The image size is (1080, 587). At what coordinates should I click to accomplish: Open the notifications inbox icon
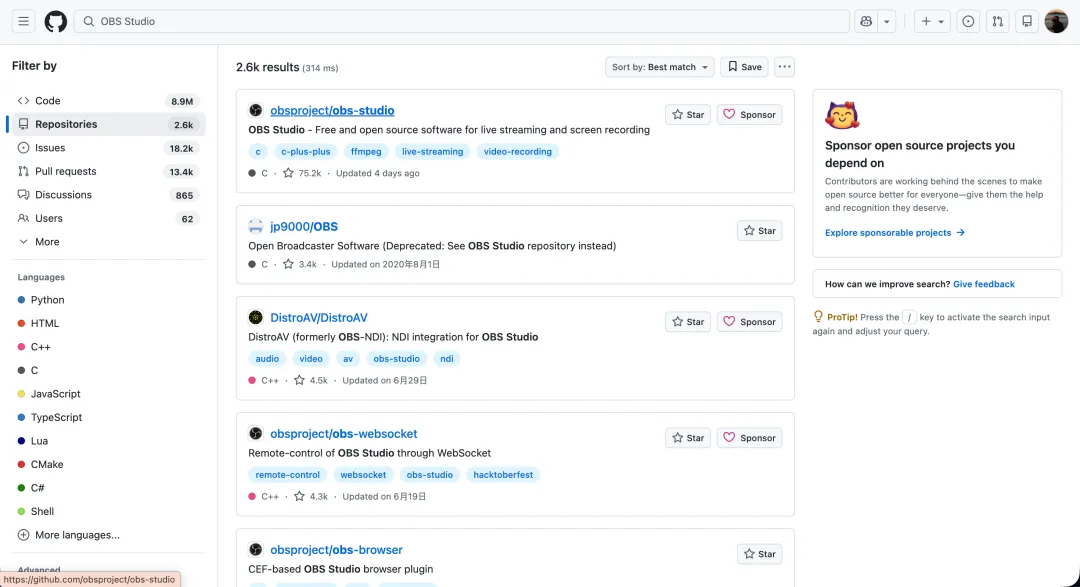click(1027, 21)
